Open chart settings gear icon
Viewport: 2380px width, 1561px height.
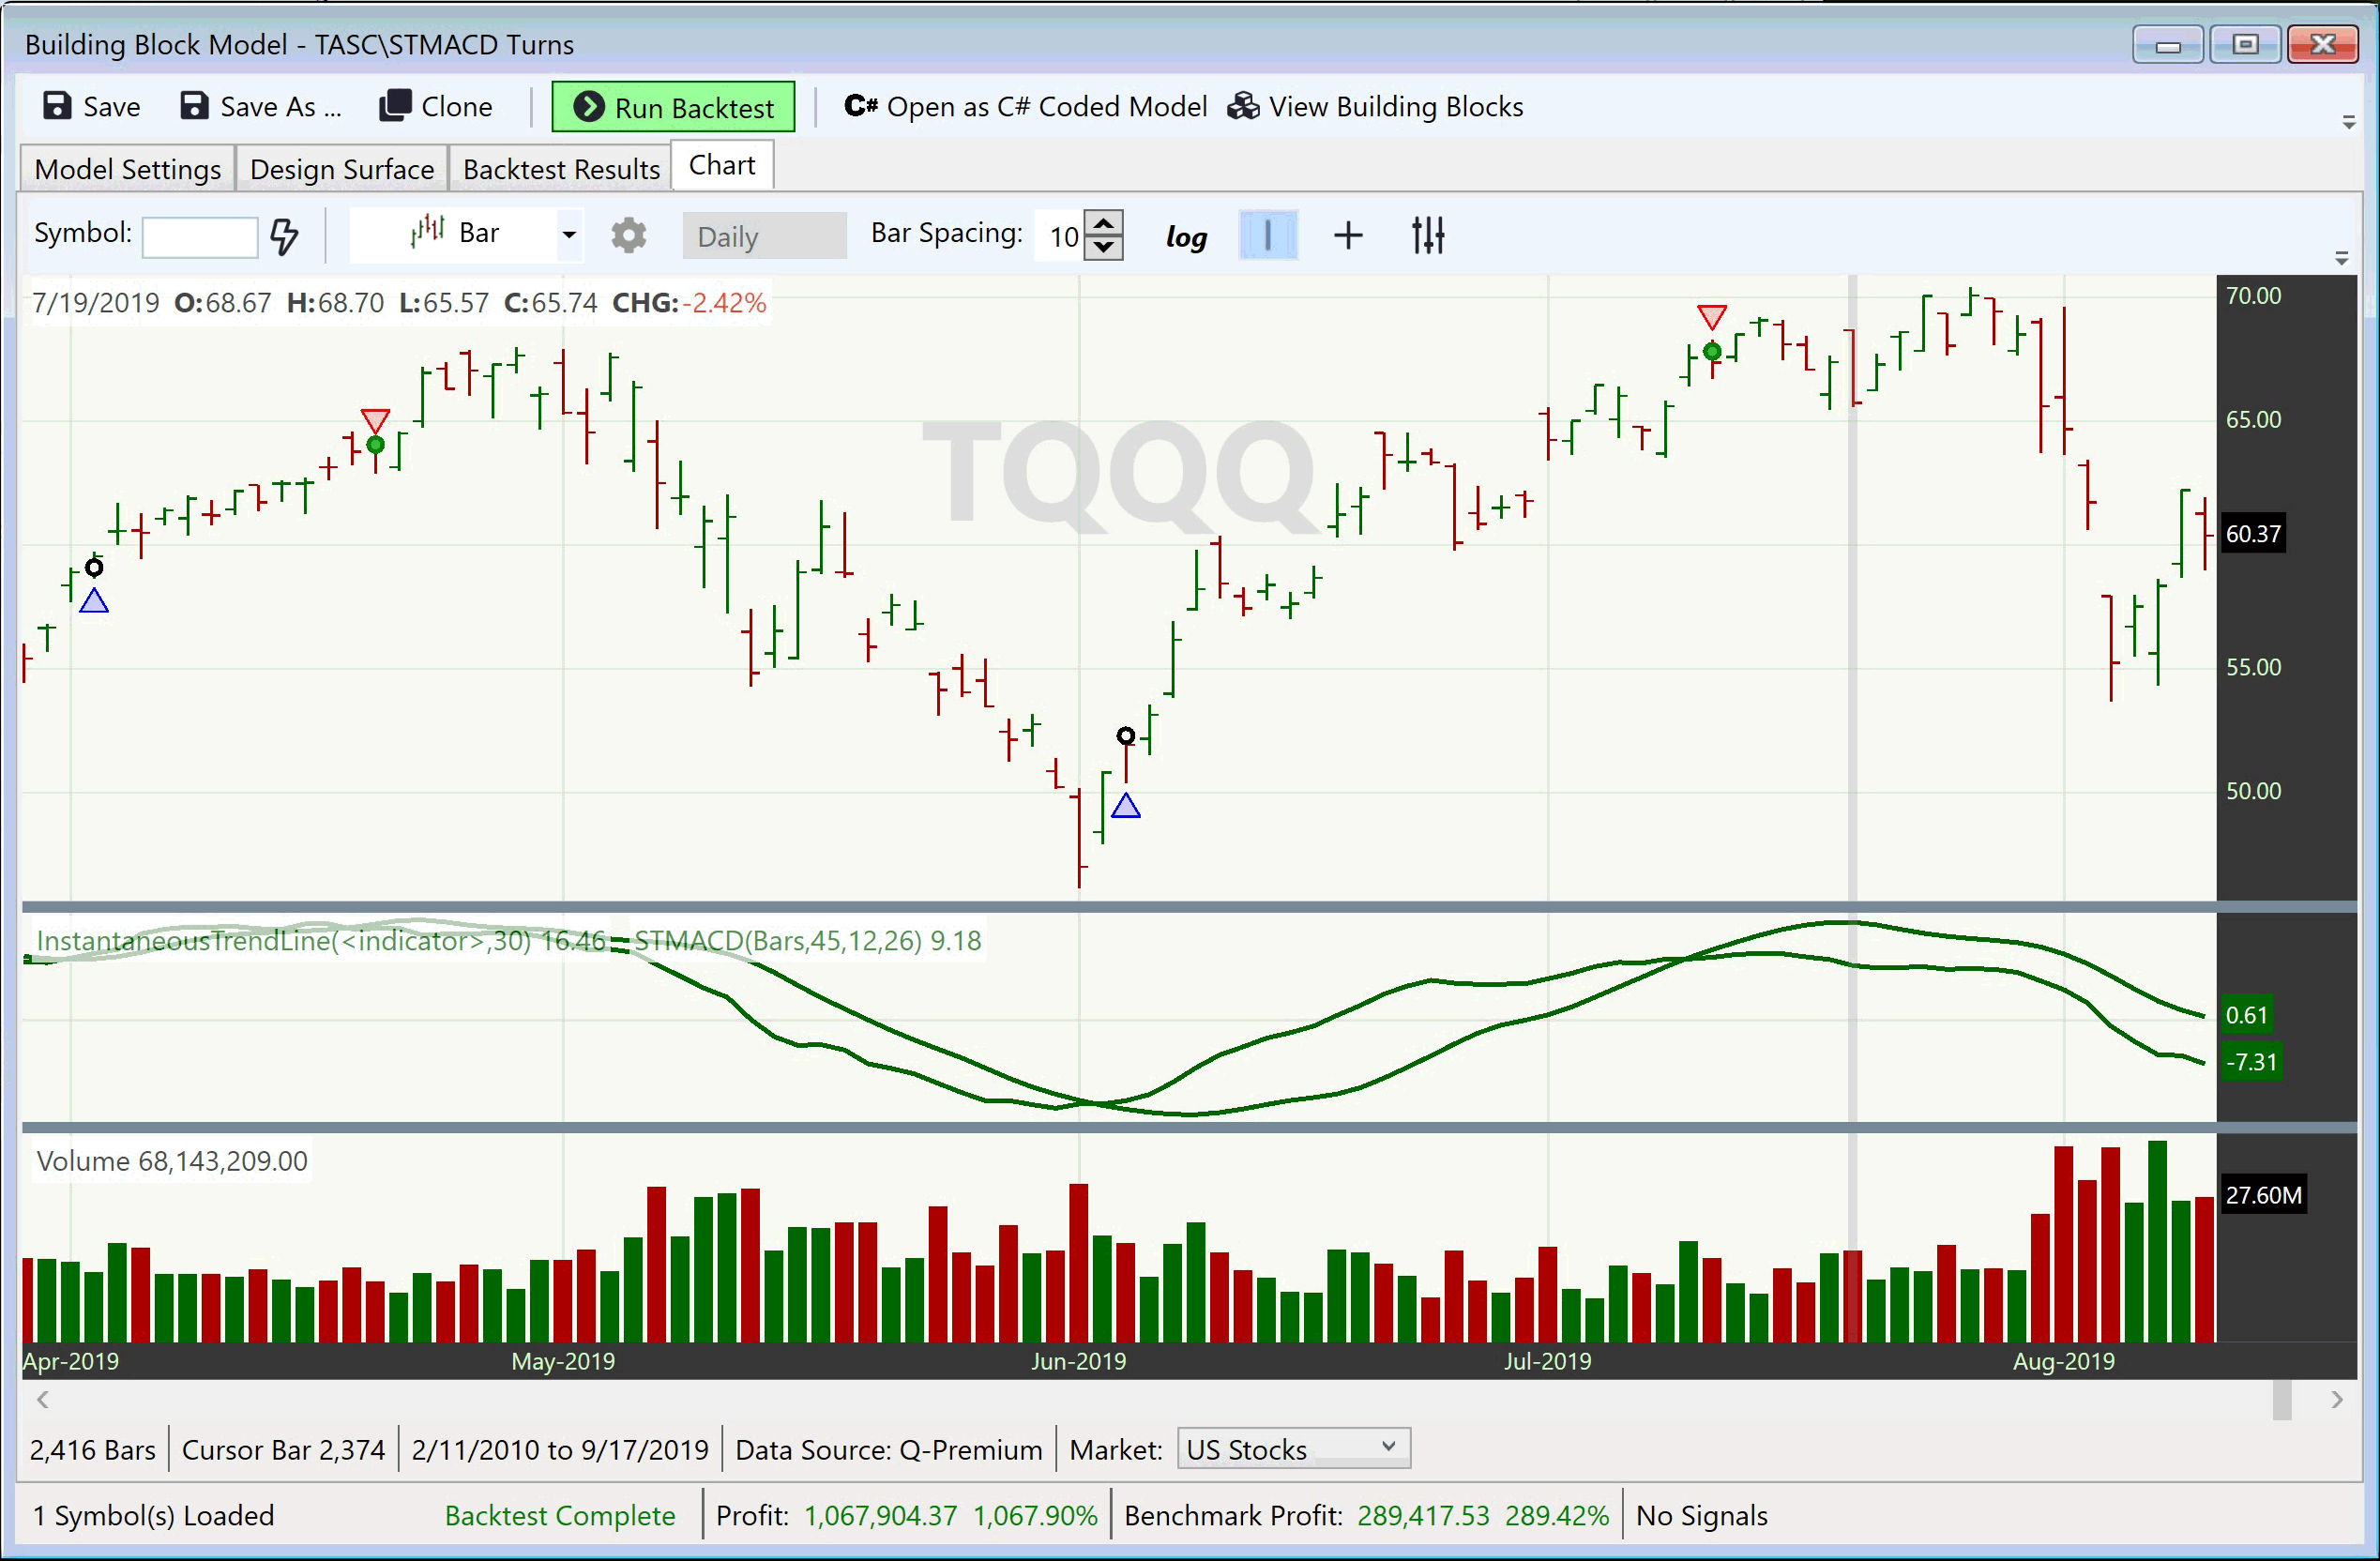[629, 236]
